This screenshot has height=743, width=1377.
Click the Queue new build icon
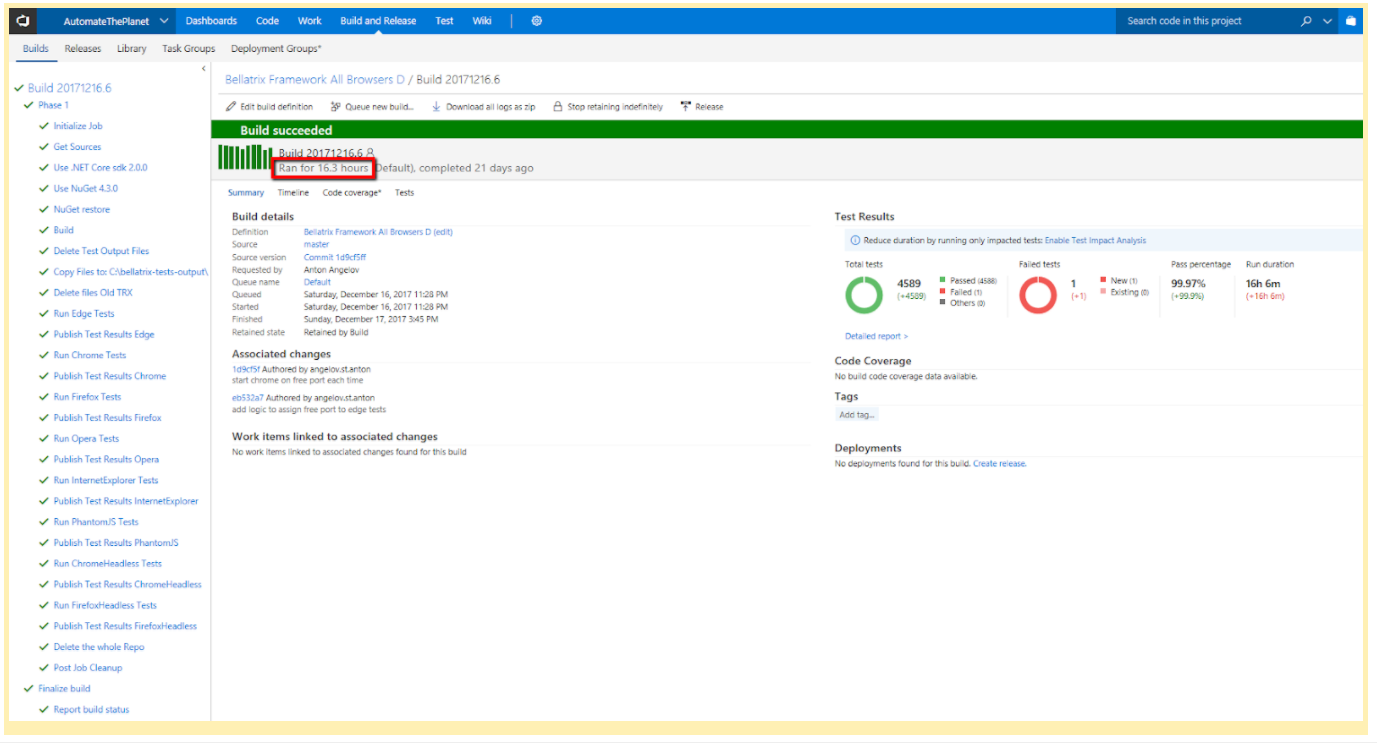click(x=336, y=107)
